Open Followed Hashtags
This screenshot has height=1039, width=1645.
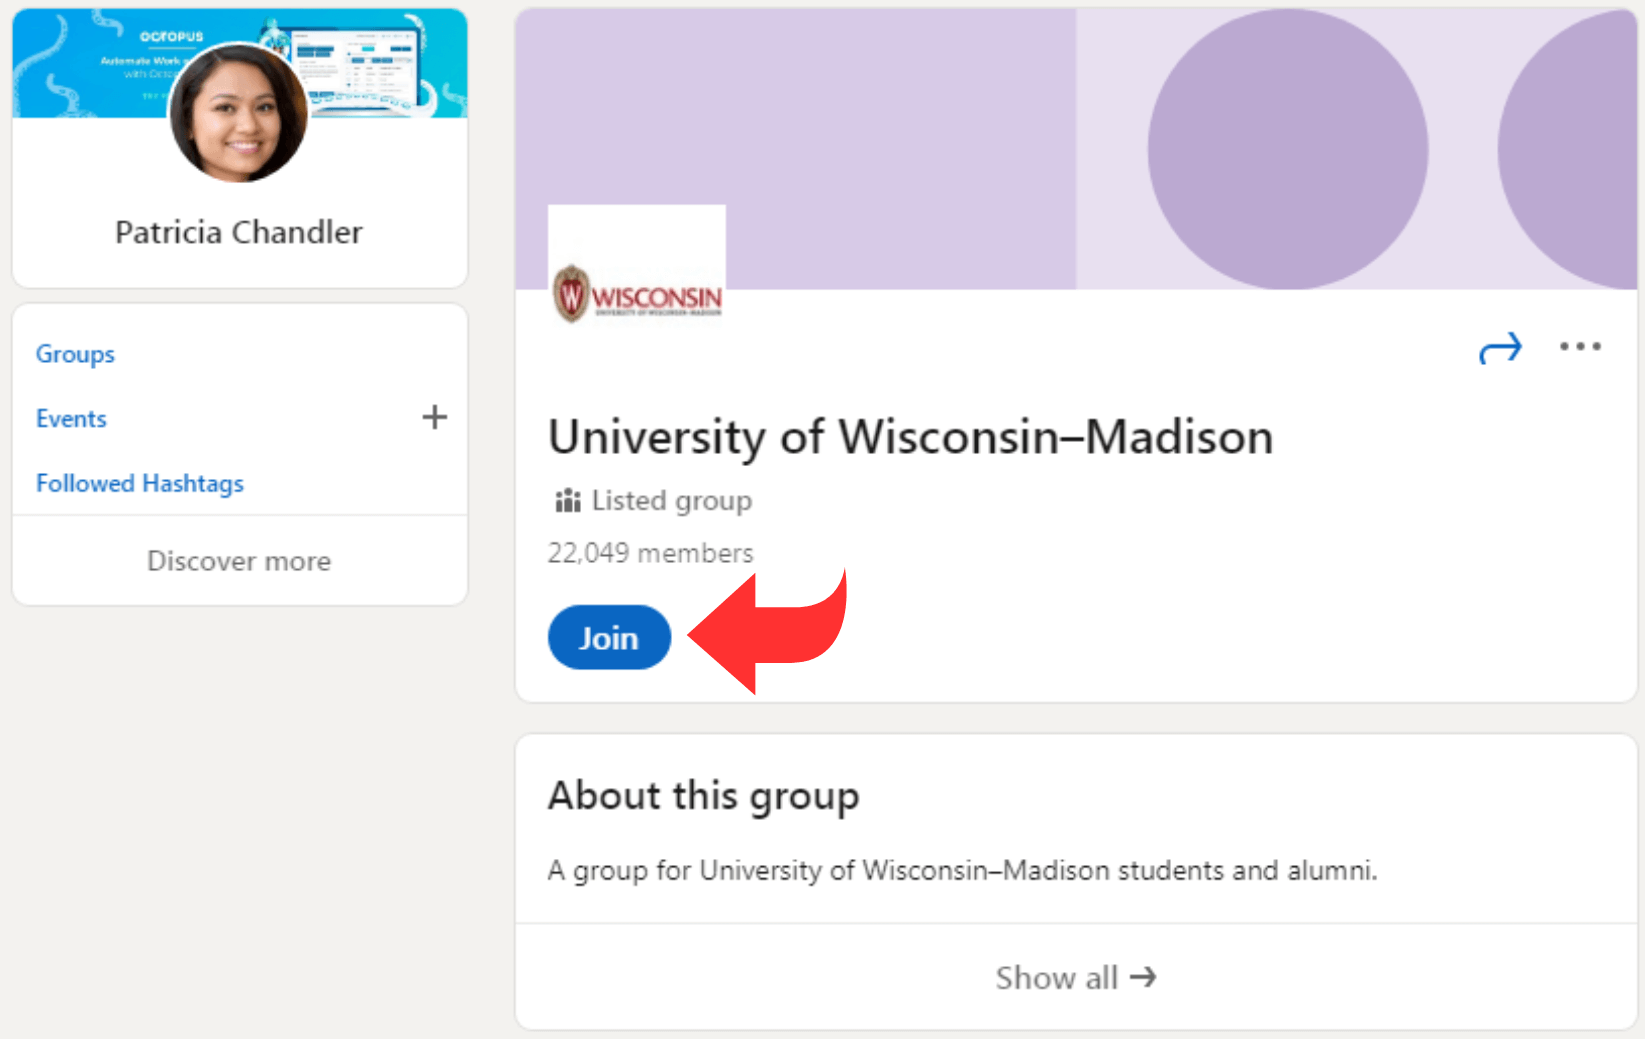coord(139,482)
